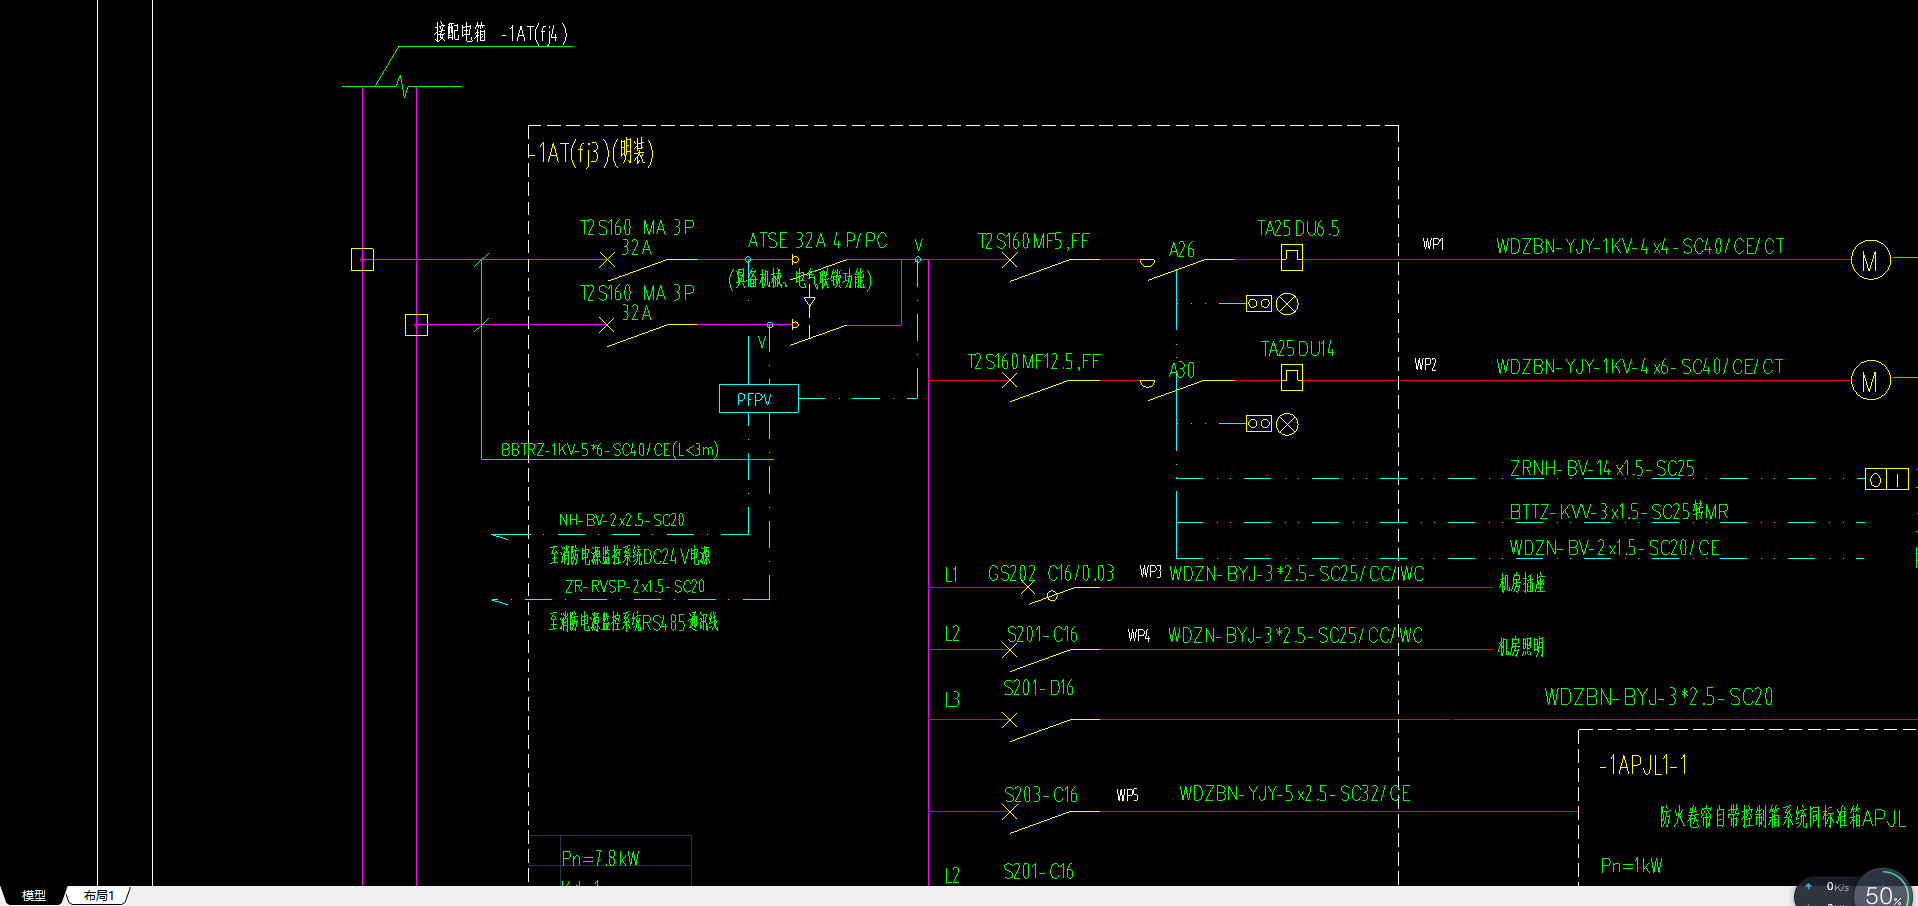Click the (具备机械、电气联锁功能) note

(x=800, y=279)
